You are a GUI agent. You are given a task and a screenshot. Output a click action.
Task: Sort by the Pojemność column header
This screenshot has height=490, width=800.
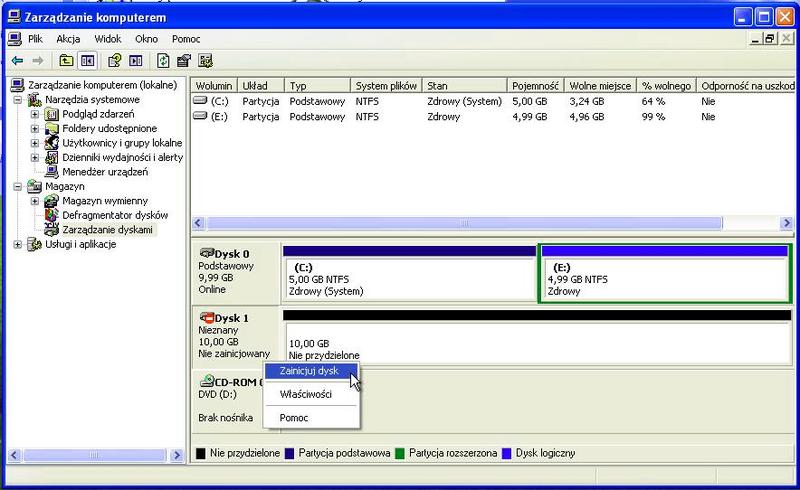pyautogui.click(x=535, y=86)
